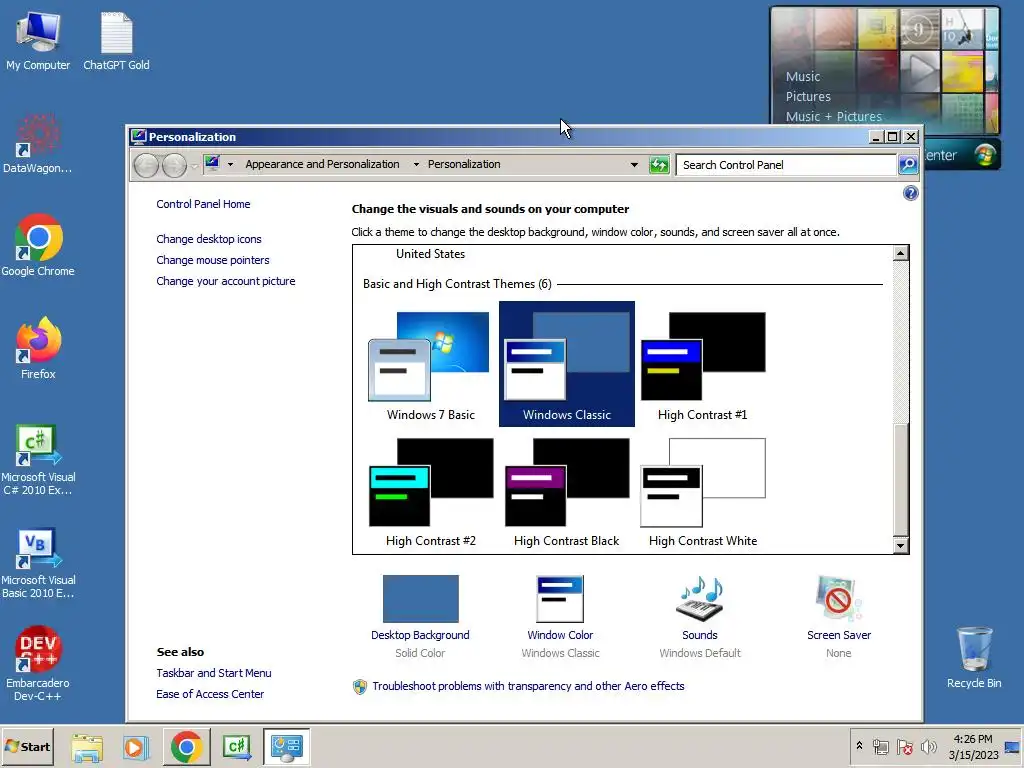This screenshot has height=768, width=1024.
Task: Click the Control Panel address bar icon
Action: click(x=212, y=163)
